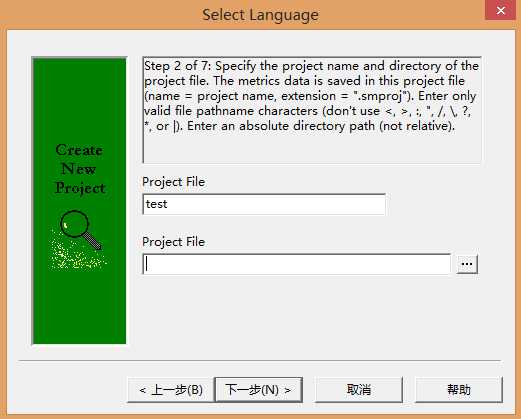The image size is (521, 419).
Task: Click the empty project directory input field
Action: click(297, 264)
